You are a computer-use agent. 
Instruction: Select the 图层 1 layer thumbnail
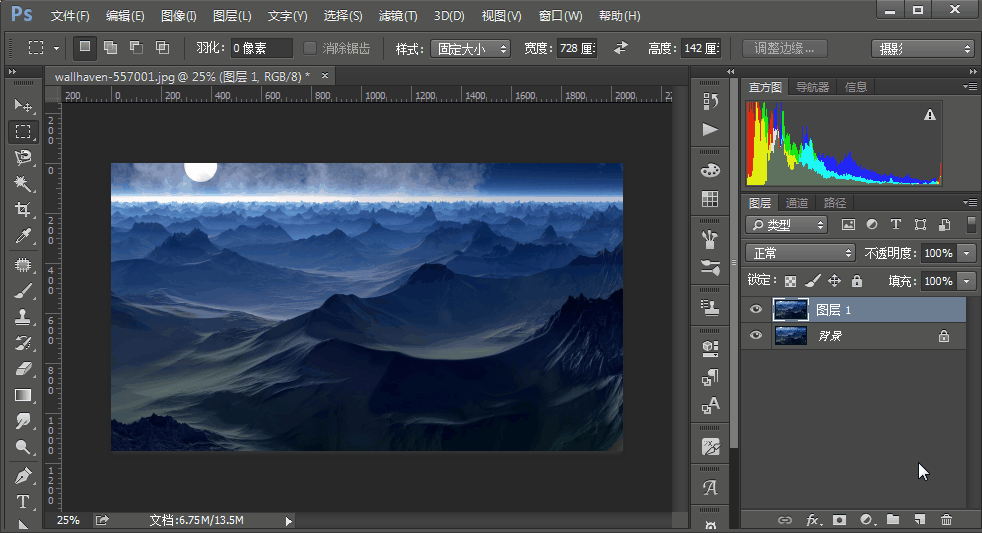coord(790,309)
